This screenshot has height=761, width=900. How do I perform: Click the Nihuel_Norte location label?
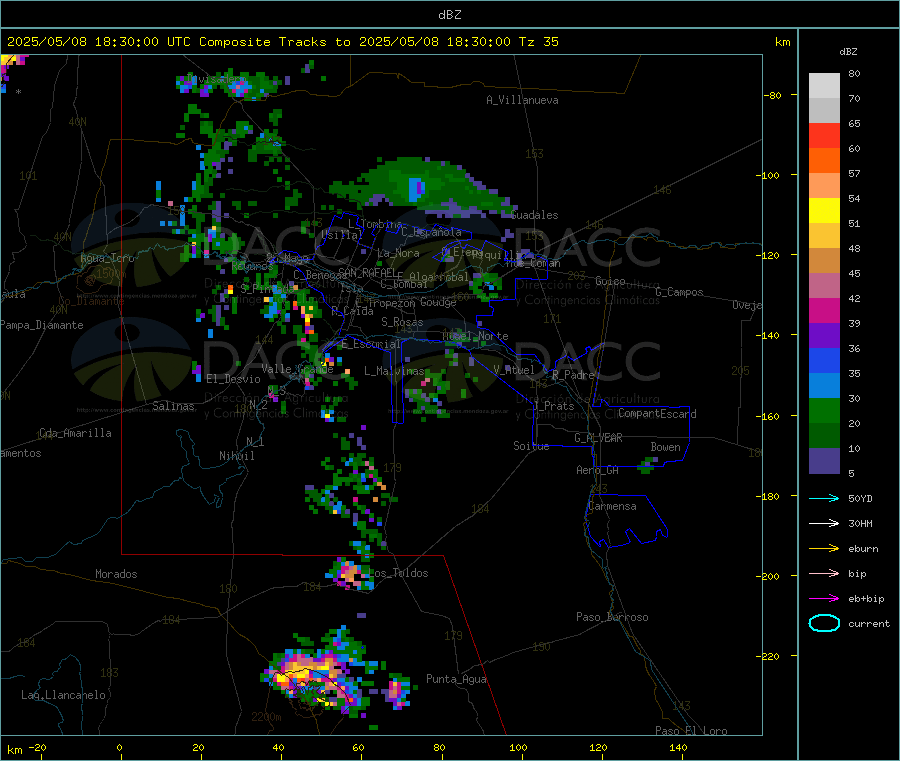pos(475,336)
